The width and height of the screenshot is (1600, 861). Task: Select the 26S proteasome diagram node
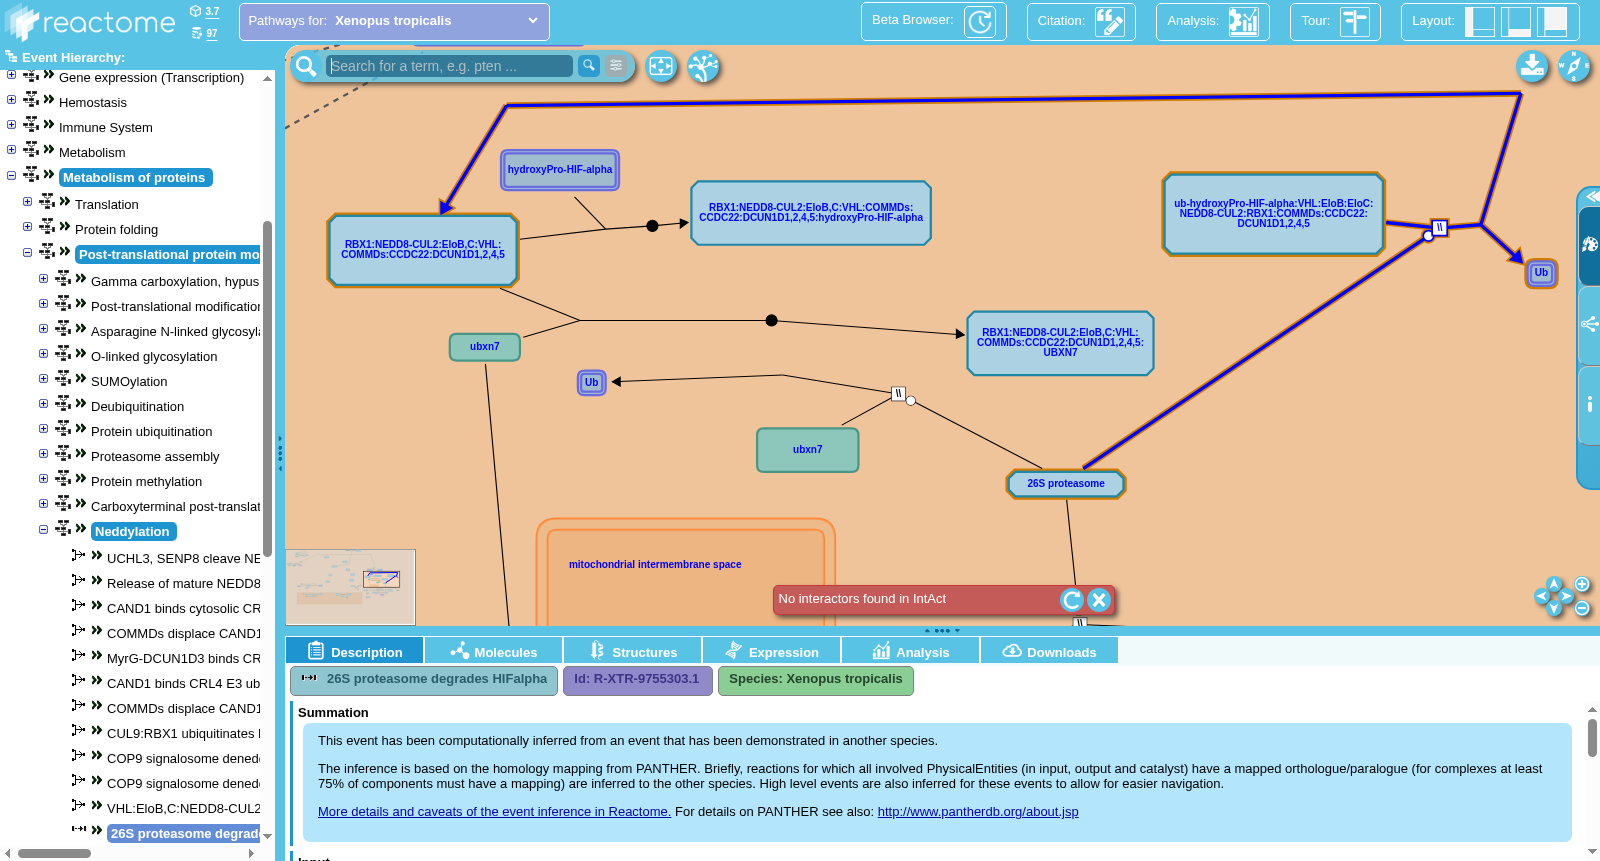pos(1065,484)
